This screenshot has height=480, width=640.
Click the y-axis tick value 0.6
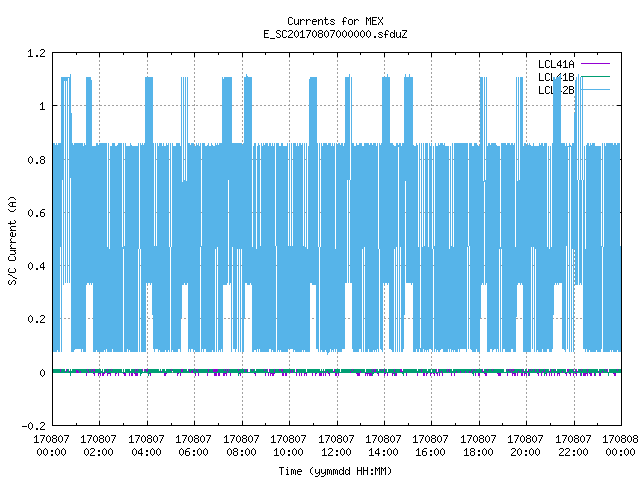click(x=36, y=213)
